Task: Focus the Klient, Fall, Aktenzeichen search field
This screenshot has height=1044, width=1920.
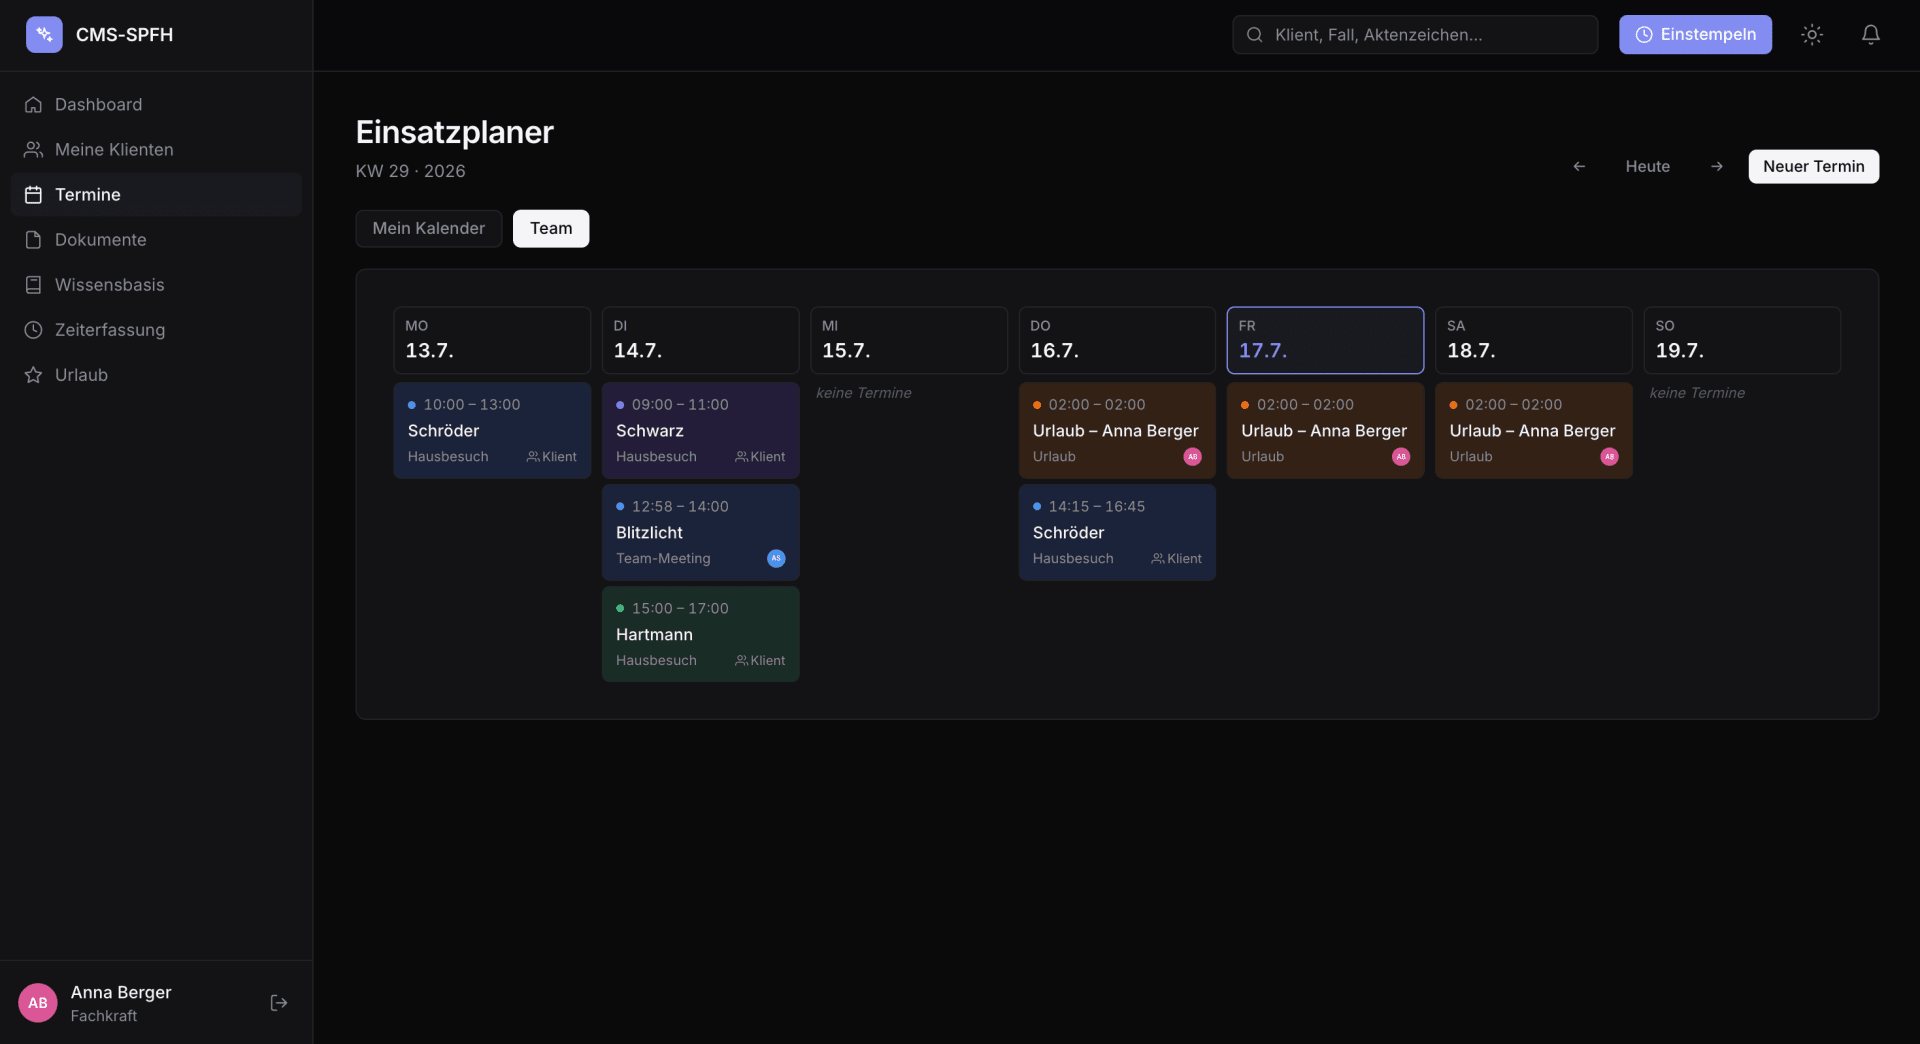Action: [x=1414, y=34]
